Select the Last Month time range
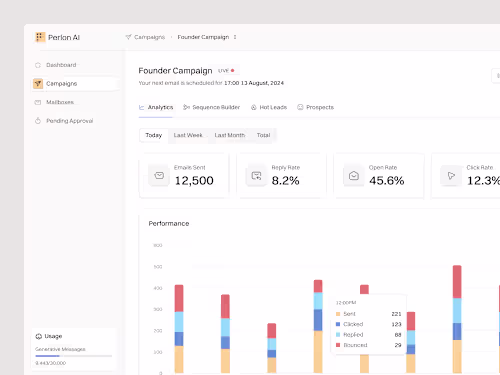500x375 pixels. [230, 135]
